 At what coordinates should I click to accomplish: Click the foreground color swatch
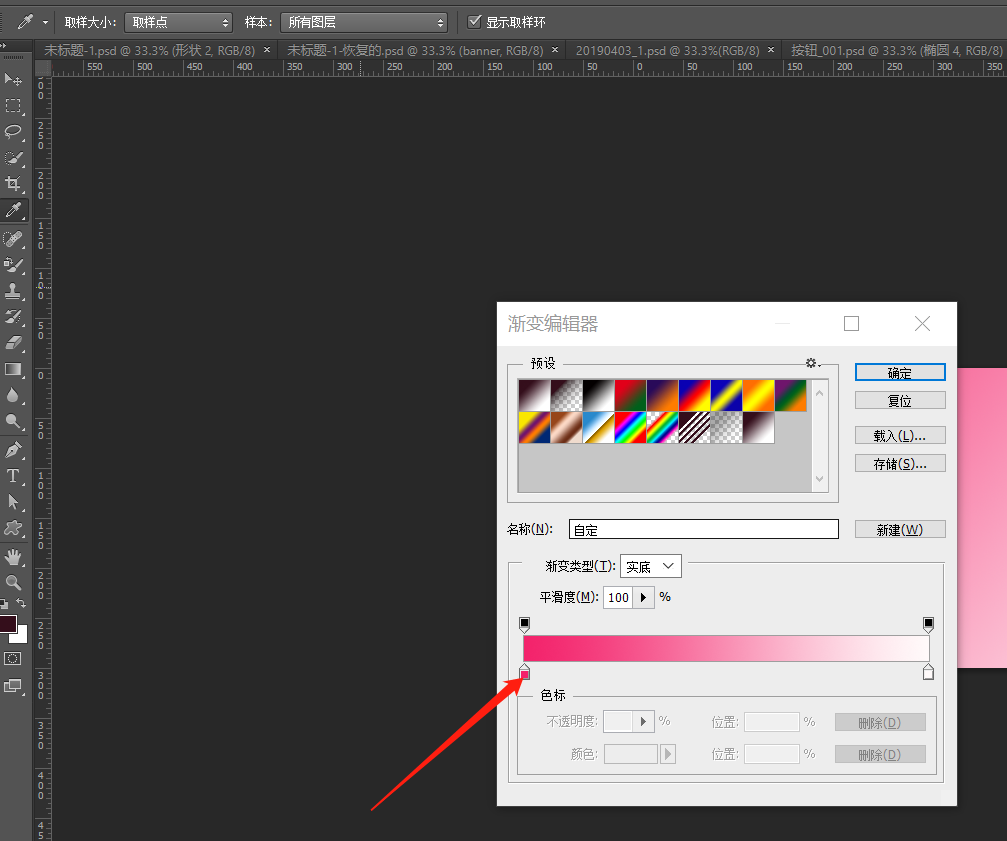[x=8, y=624]
